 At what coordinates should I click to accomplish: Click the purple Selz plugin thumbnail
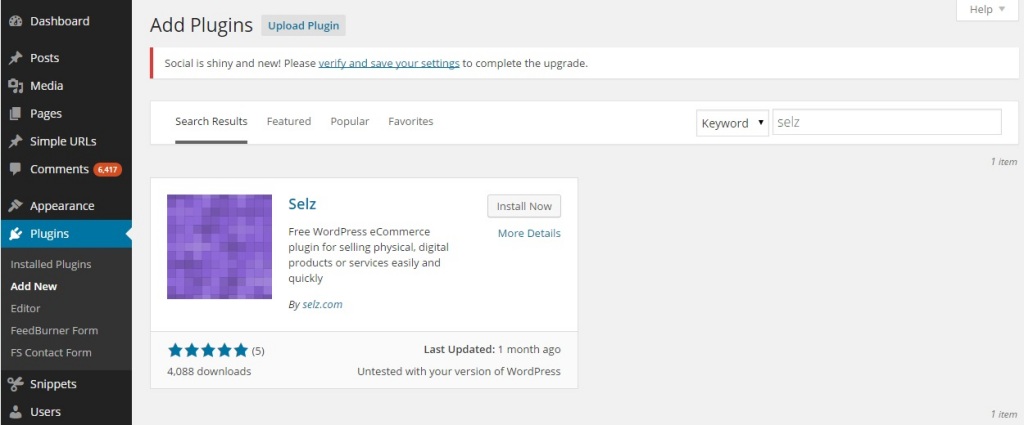(219, 247)
